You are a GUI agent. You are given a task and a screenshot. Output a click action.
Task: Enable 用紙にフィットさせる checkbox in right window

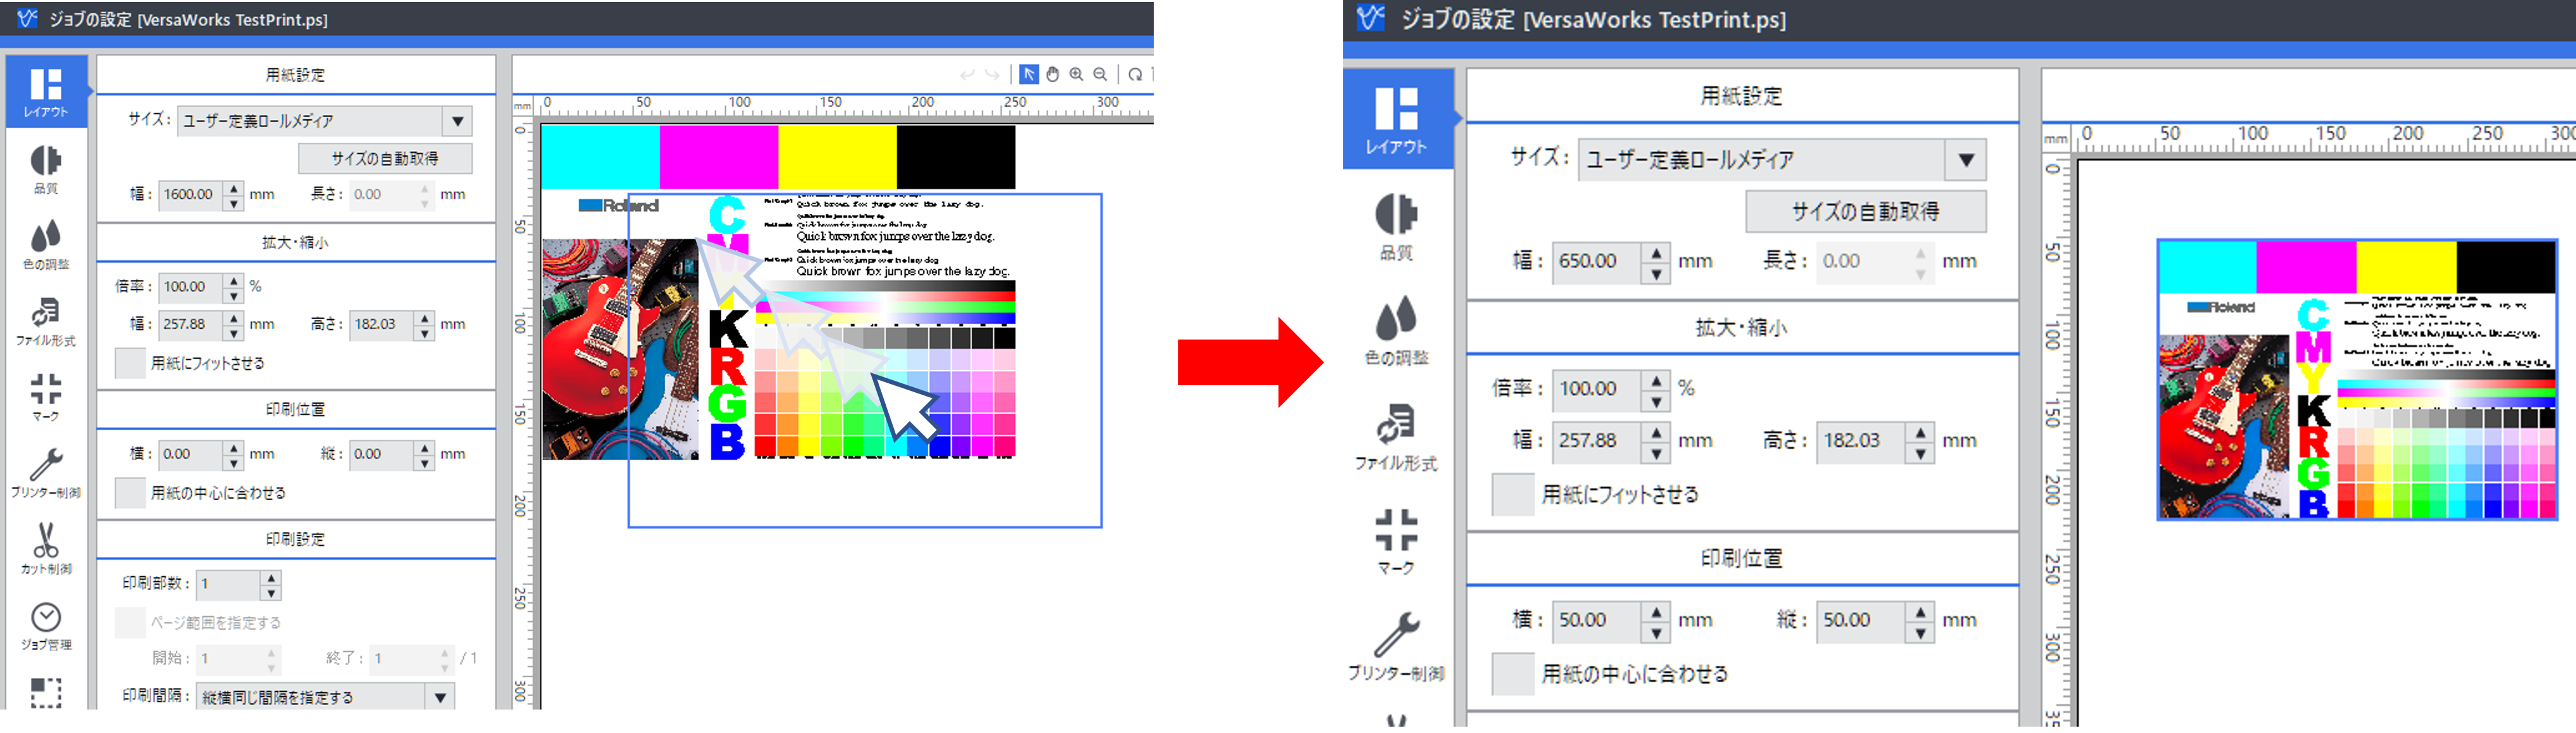(1513, 494)
